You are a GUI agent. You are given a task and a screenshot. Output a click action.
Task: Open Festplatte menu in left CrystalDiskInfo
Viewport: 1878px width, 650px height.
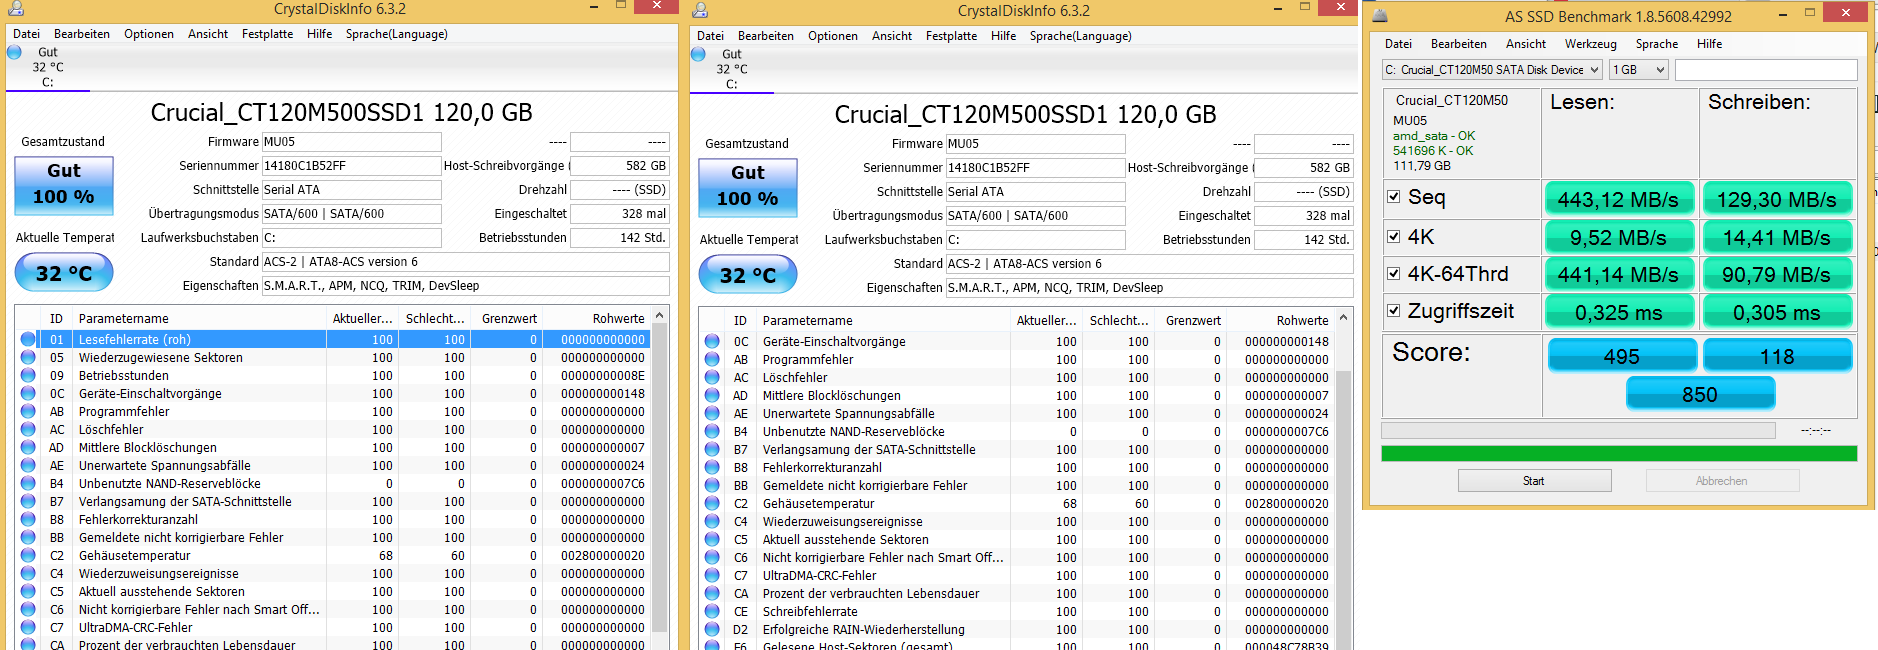click(x=267, y=34)
